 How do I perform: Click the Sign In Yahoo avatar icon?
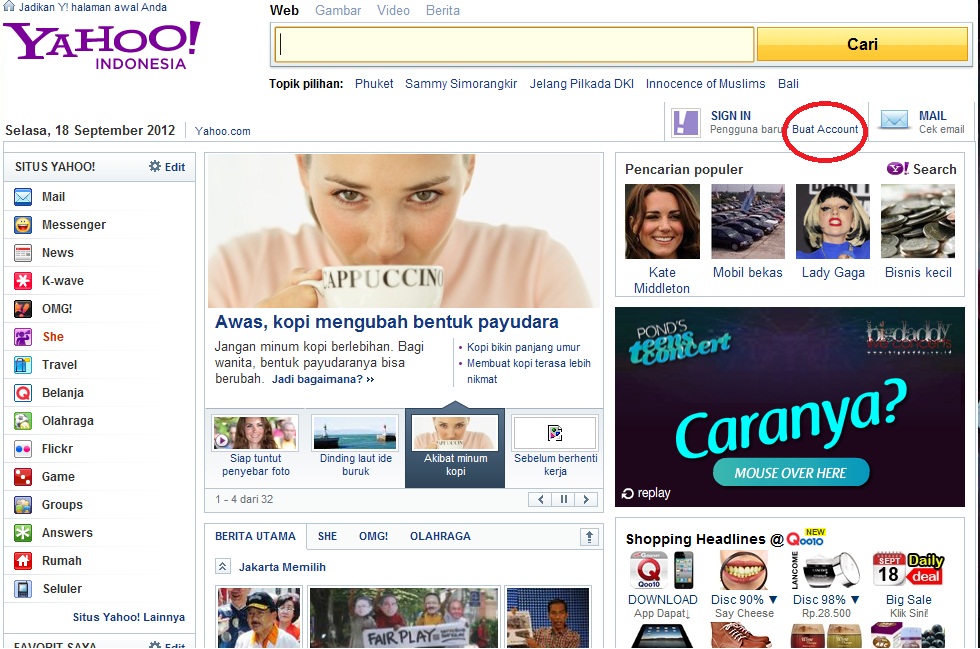click(686, 123)
